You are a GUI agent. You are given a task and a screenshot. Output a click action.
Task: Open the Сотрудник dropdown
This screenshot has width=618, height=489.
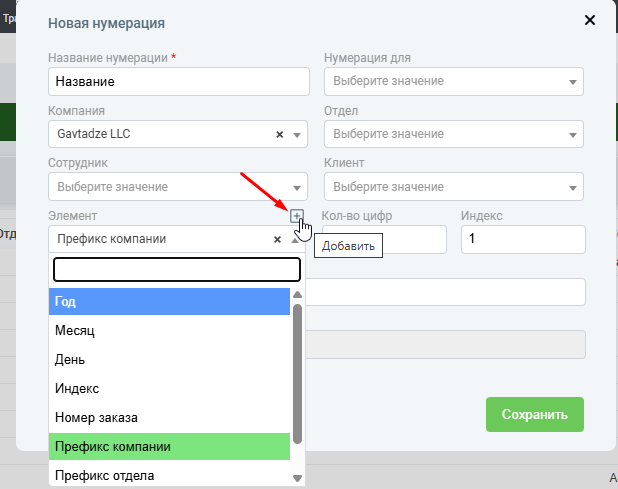(177, 187)
